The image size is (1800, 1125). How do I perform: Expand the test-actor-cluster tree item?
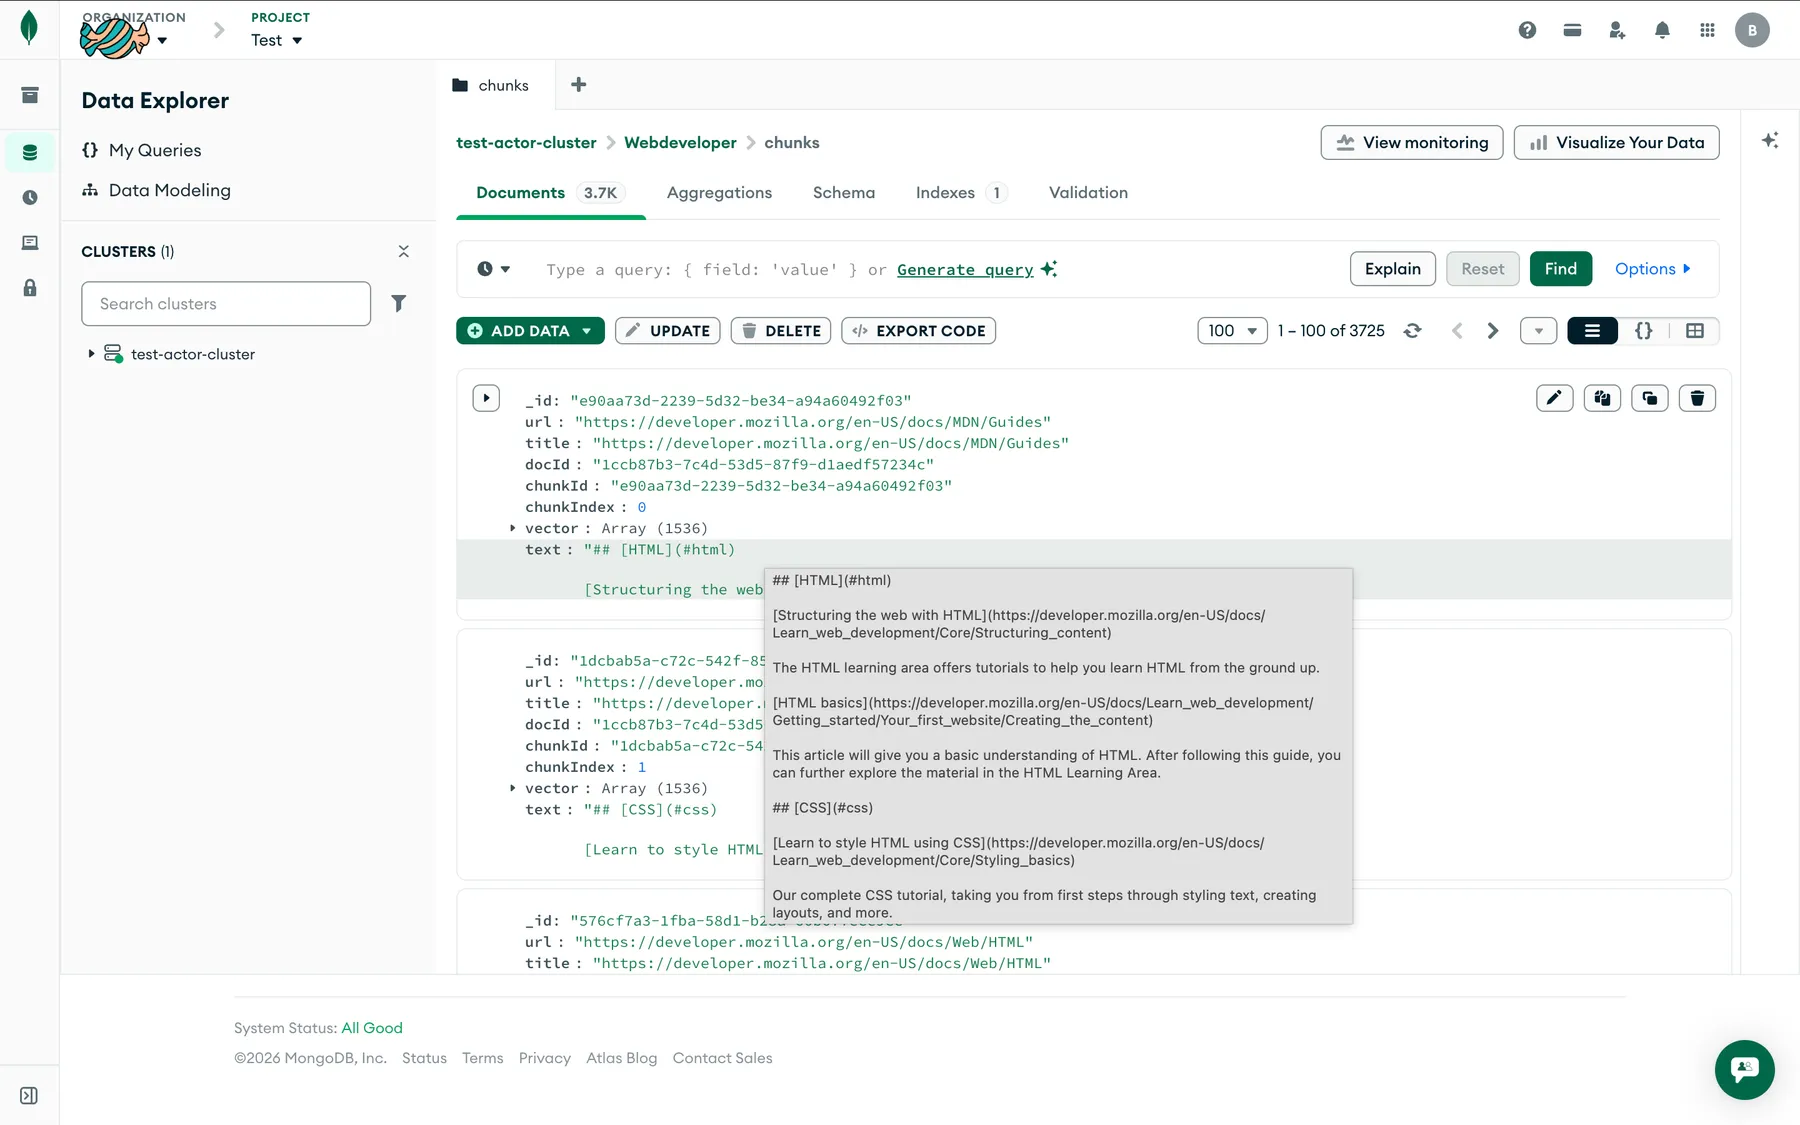(x=91, y=354)
